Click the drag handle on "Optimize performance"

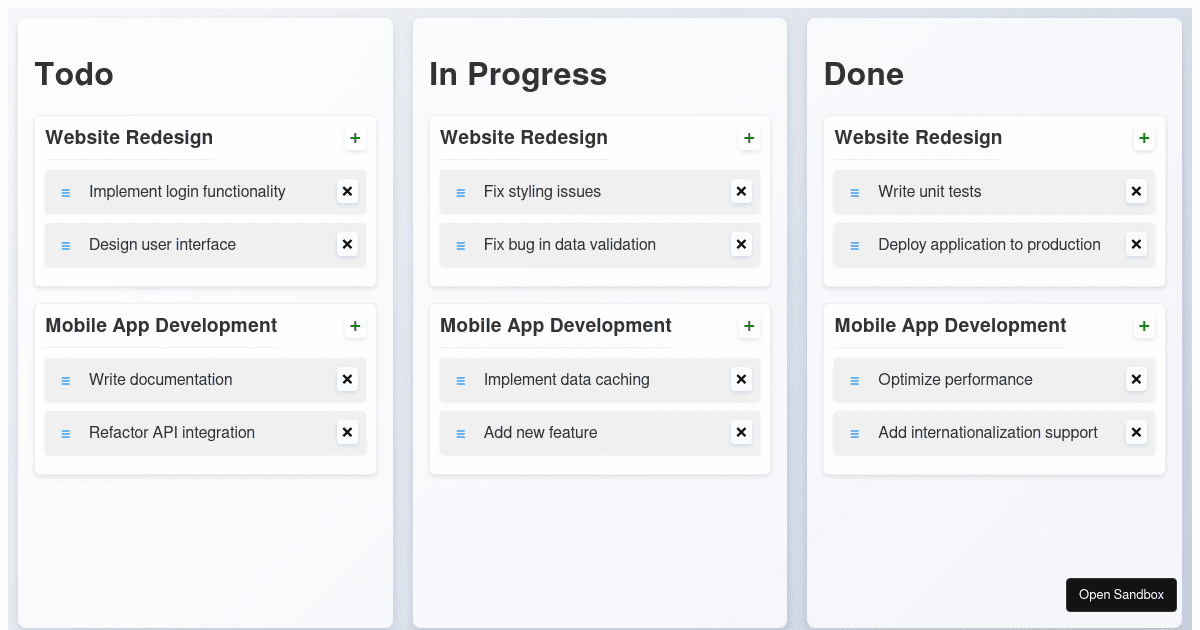click(x=854, y=379)
